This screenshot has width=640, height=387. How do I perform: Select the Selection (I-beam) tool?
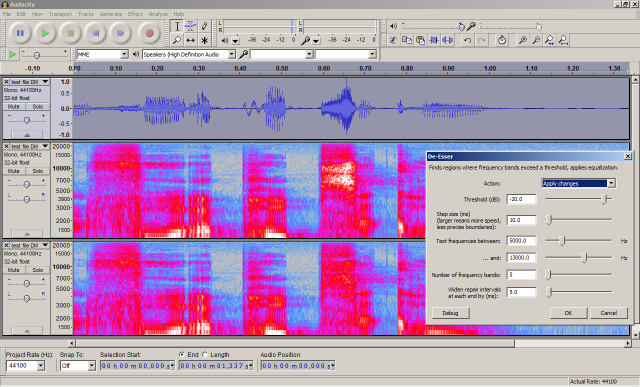click(x=177, y=27)
